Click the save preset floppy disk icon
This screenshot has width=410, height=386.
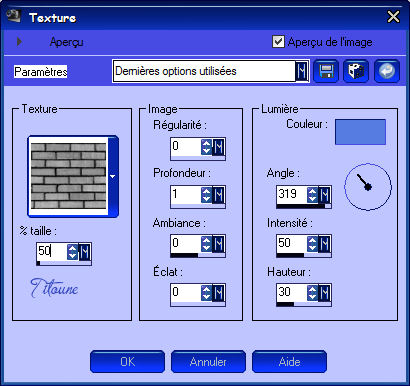pyautogui.click(x=326, y=71)
